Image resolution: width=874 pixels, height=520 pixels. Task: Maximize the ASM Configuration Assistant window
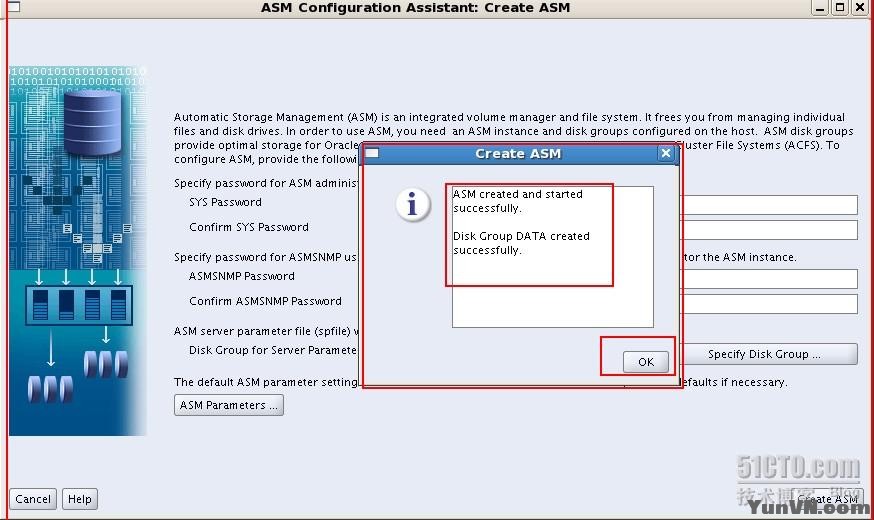tap(839, 7)
